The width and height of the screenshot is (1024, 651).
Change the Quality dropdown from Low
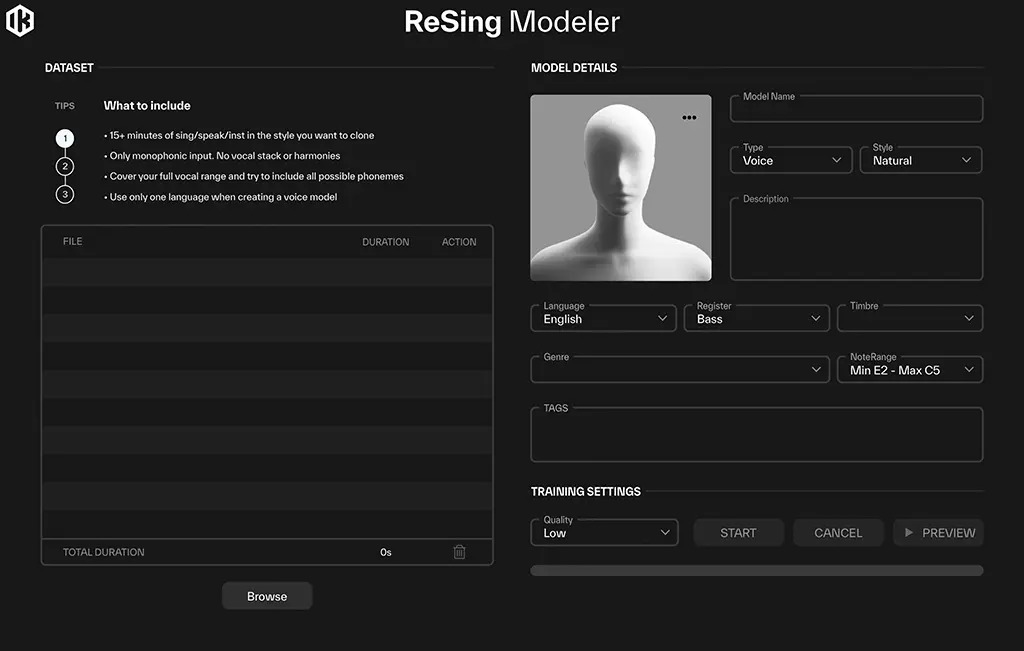pos(604,533)
